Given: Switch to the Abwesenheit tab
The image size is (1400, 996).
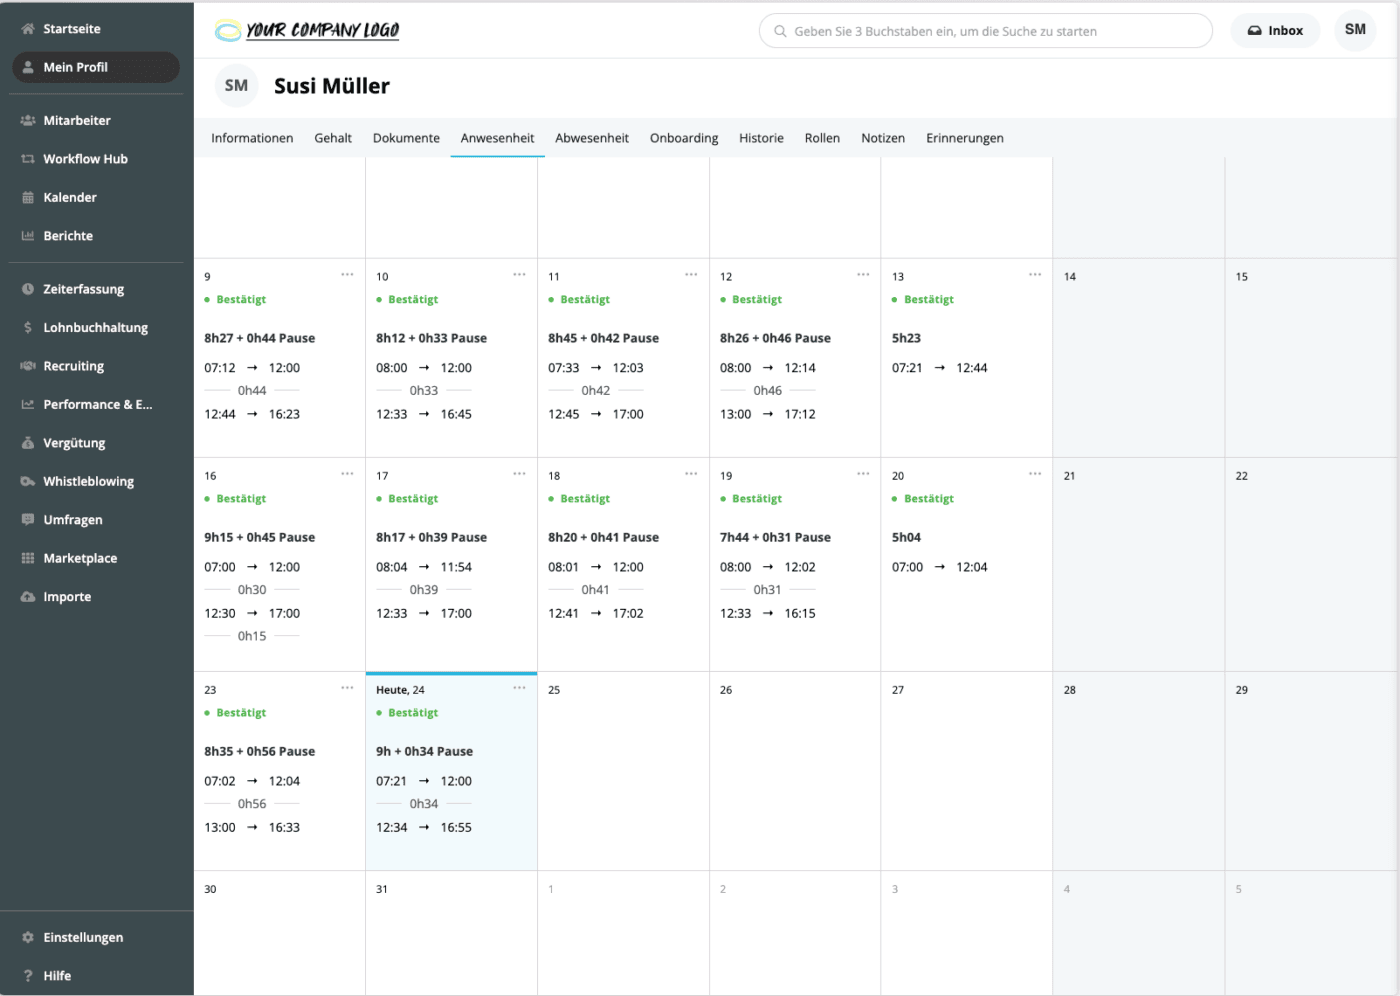Looking at the screenshot, I should pyautogui.click(x=592, y=138).
